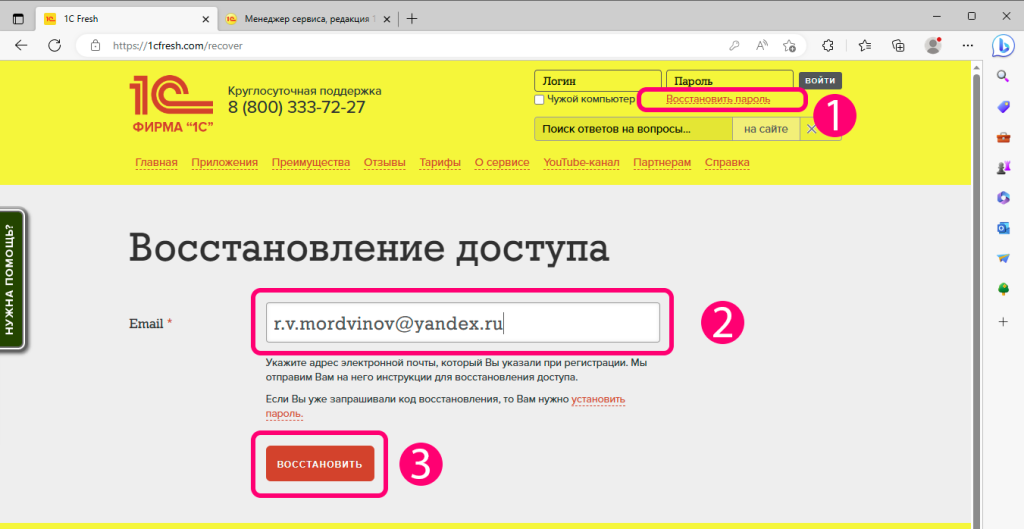Click the Read Aloud icon in address bar

(x=762, y=45)
